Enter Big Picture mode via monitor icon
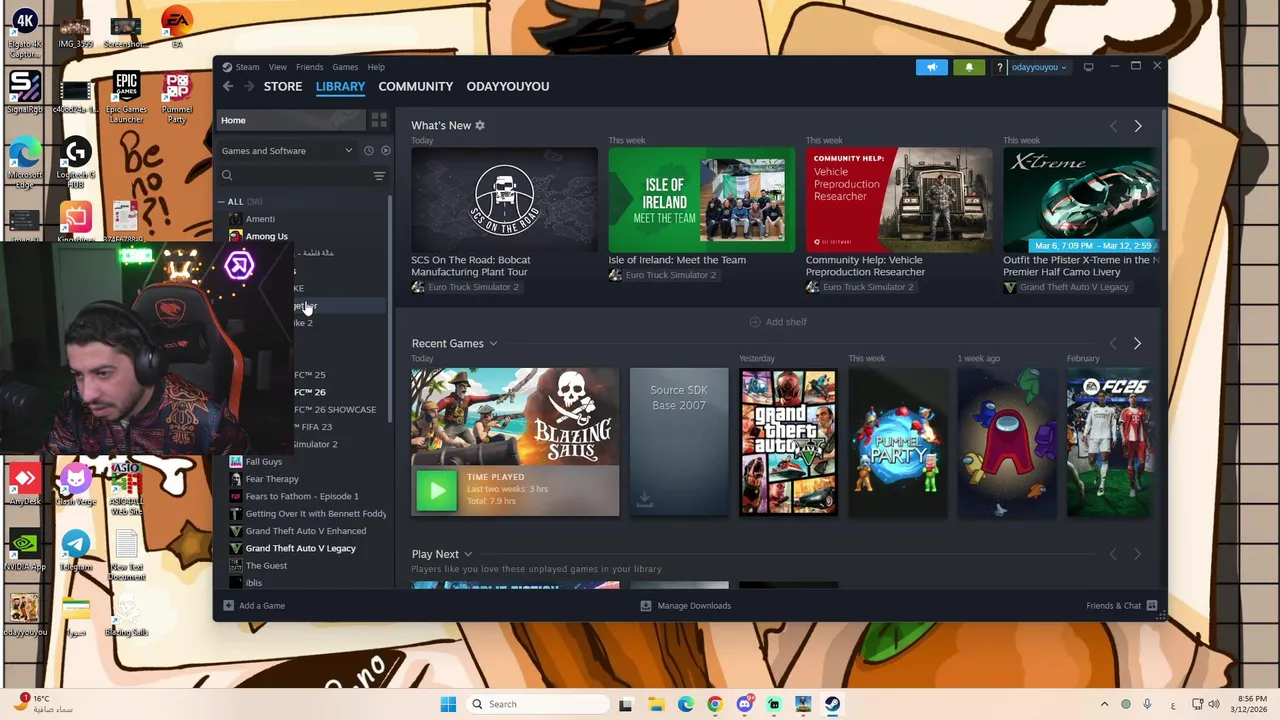 point(1088,67)
